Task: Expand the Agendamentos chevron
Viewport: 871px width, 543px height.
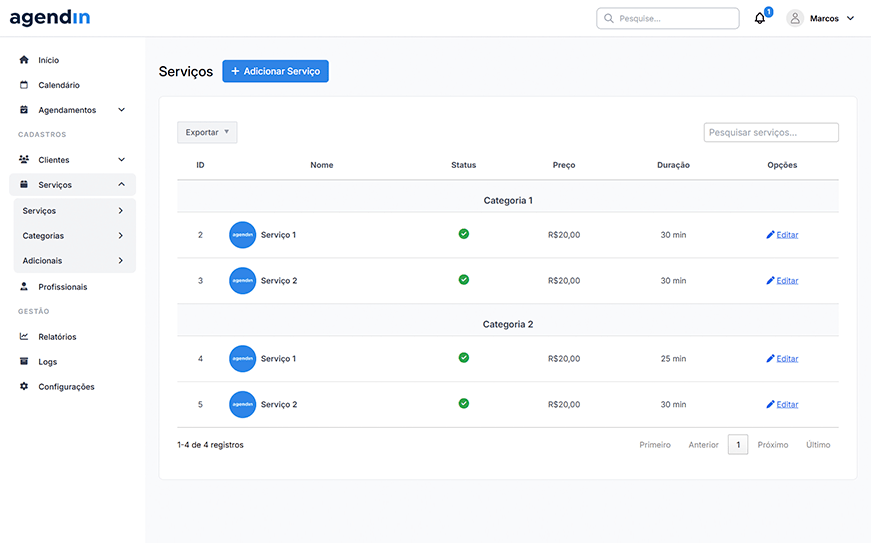Action: pos(122,110)
